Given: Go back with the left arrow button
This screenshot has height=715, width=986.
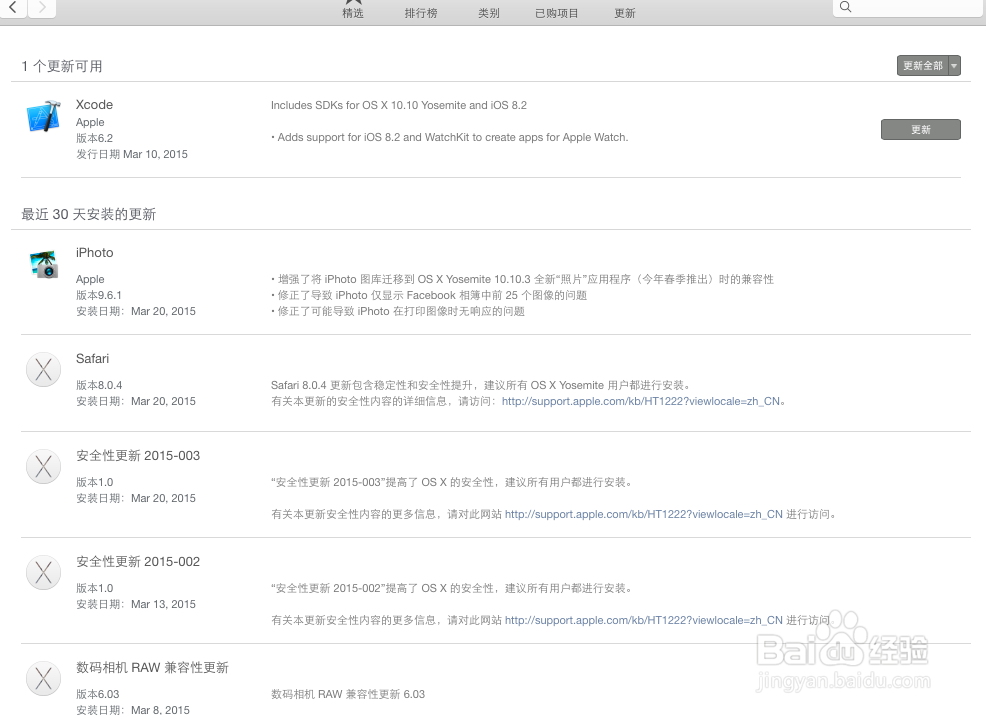Looking at the screenshot, I should [13, 8].
